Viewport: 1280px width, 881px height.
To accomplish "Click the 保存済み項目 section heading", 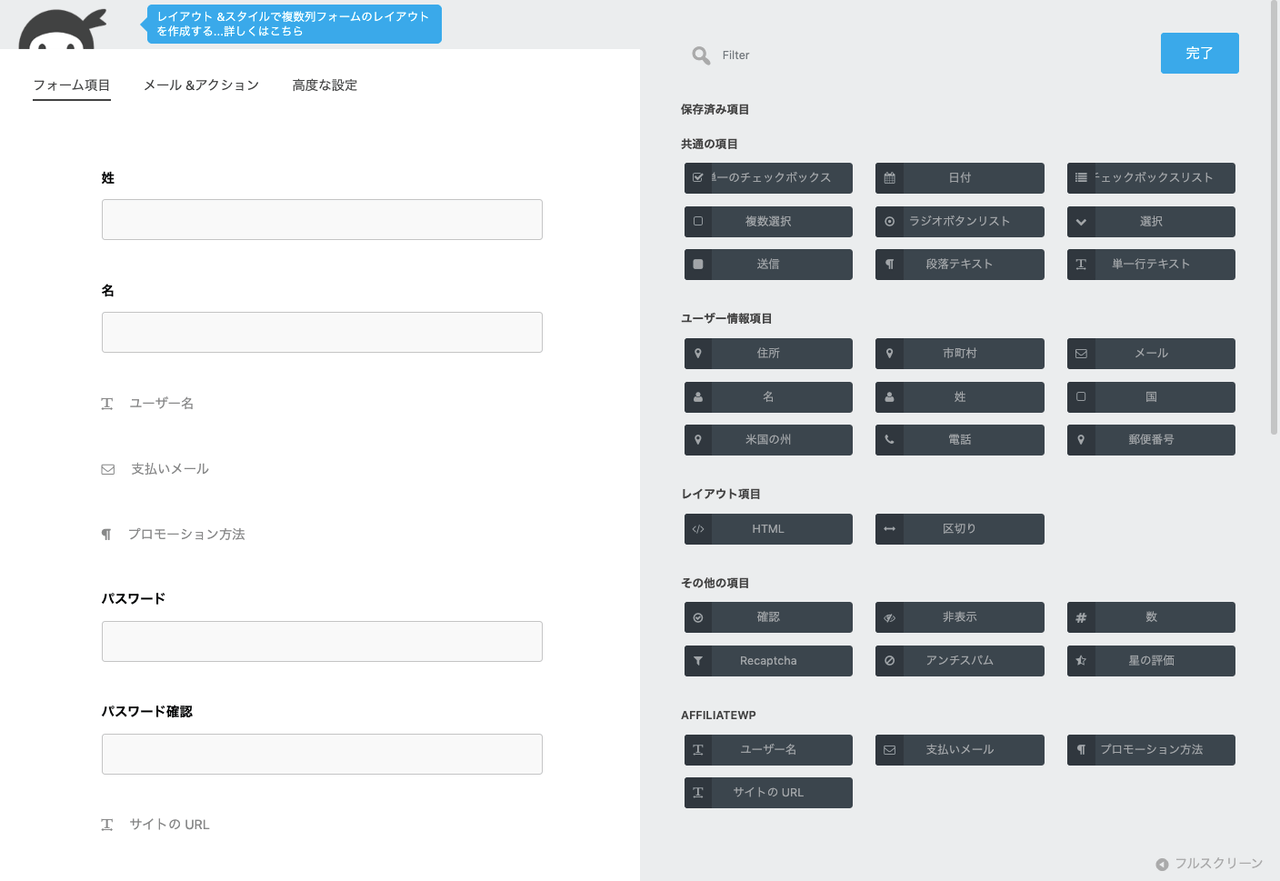I will pyautogui.click(x=715, y=110).
